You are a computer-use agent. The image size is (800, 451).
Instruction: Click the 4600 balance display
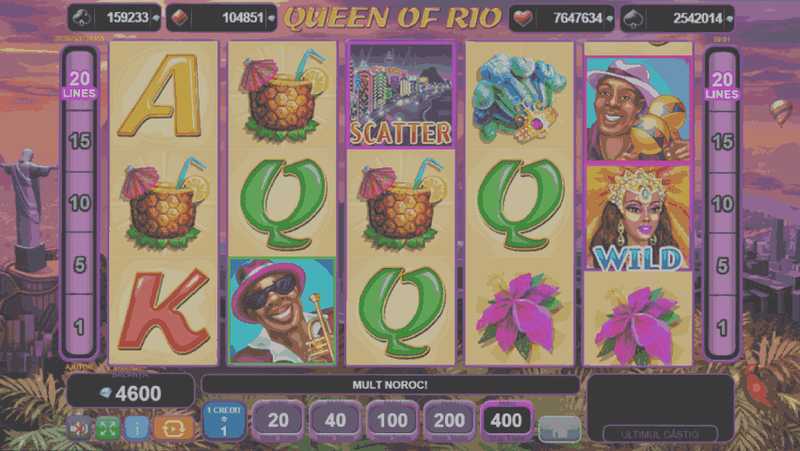[x=131, y=392]
